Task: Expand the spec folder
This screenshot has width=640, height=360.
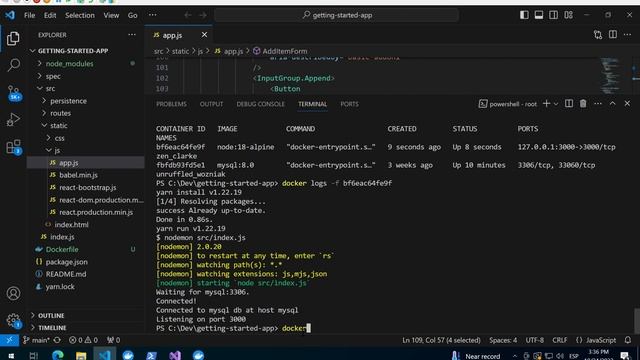Action: point(53,76)
